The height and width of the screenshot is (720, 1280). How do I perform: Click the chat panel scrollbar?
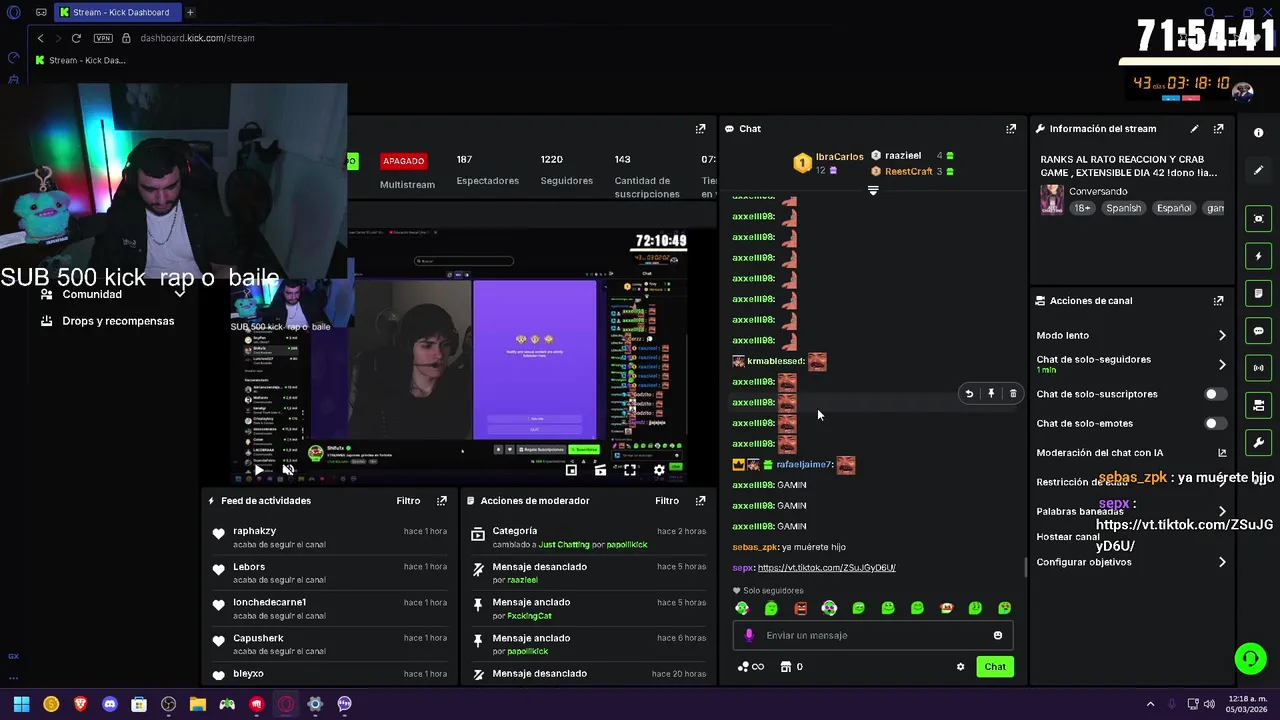click(1025, 566)
